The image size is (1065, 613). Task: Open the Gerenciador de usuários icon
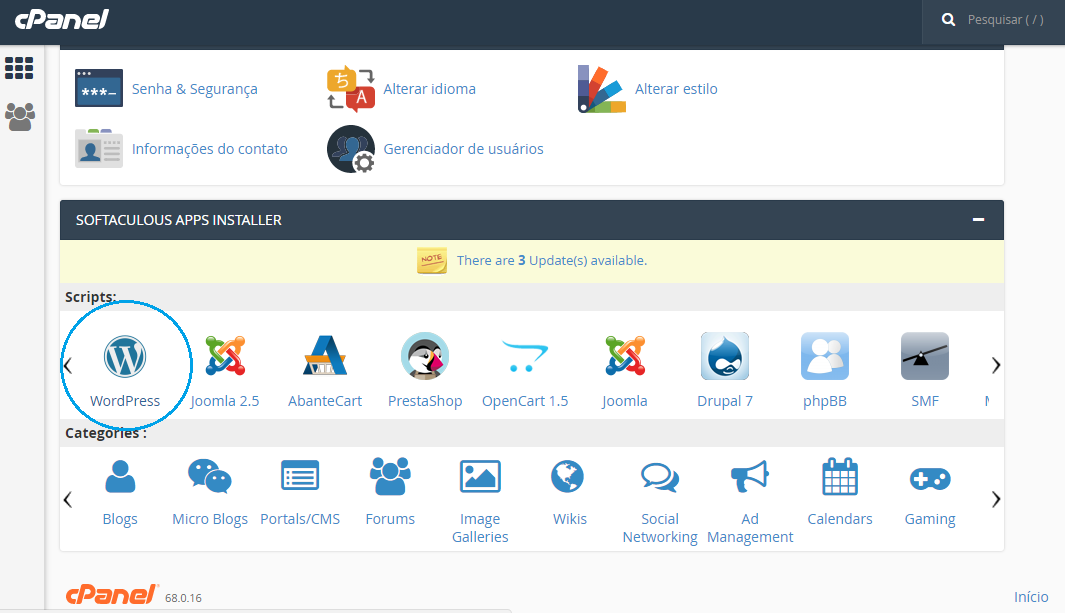[x=350, y=149]
